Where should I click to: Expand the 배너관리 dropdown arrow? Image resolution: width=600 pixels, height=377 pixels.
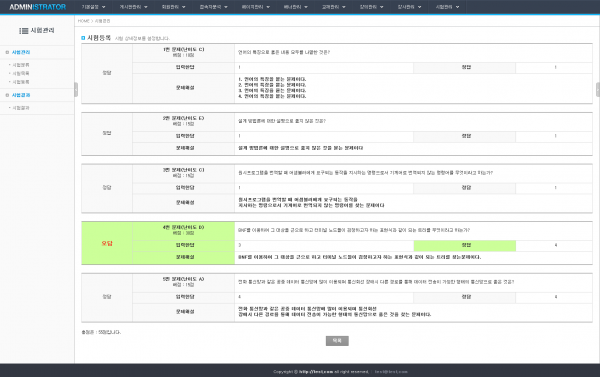306,7
